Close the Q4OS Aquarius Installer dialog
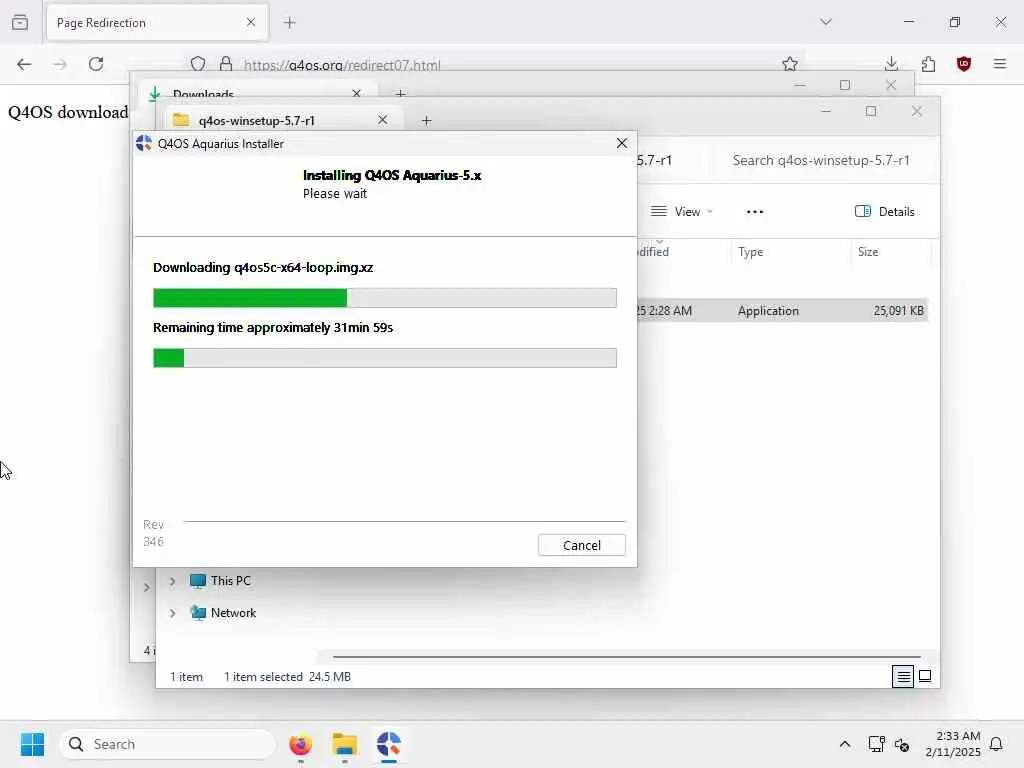Viewport: 1024px width, 768px height. coord(622,143)
